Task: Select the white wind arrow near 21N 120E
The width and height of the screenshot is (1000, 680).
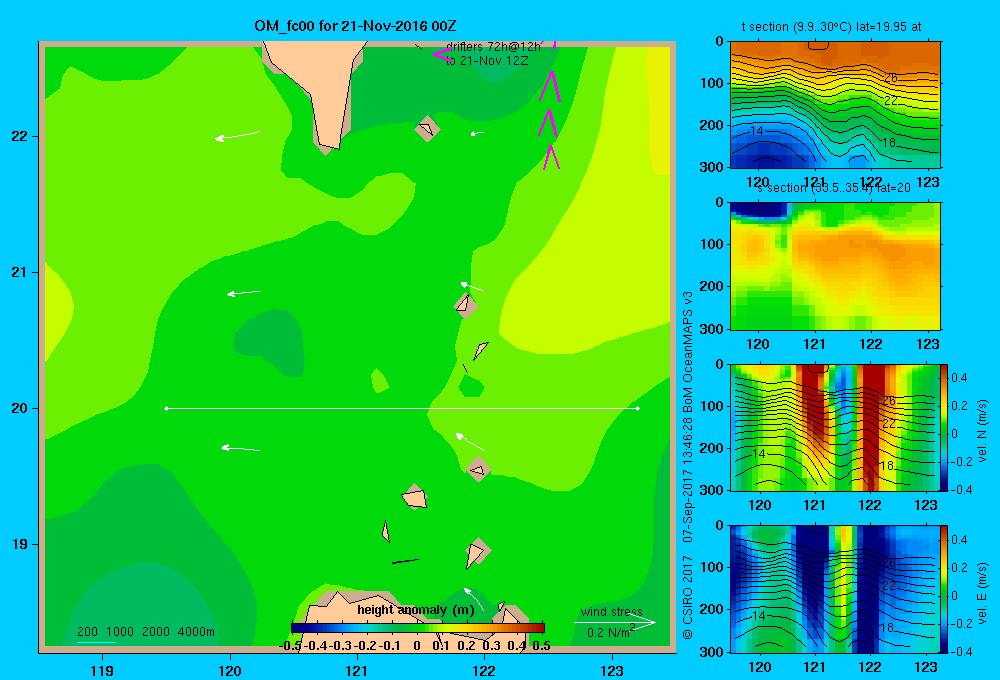Action: point(244,293)
